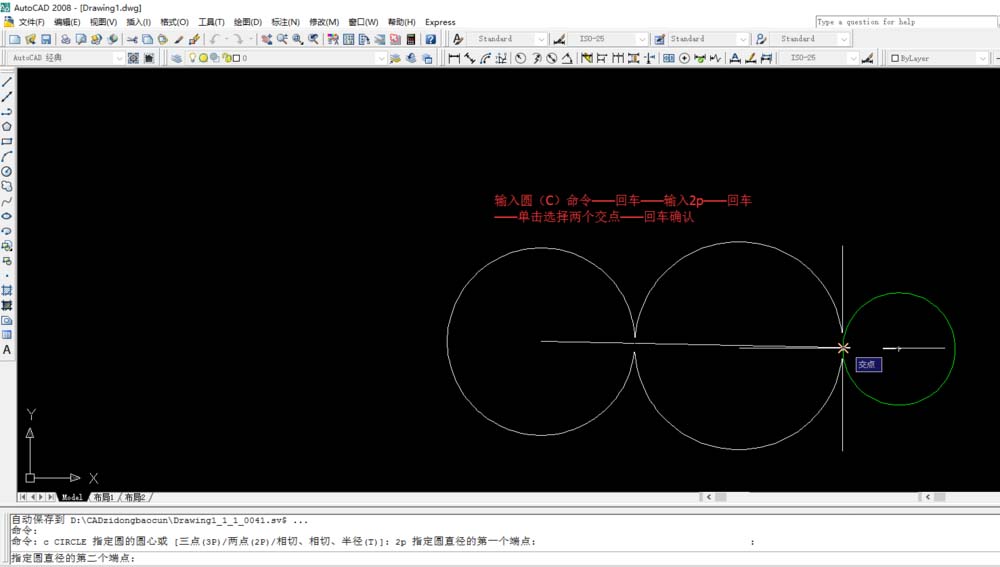
Task: Select the Revision Cloud tool
Action: pyautogui.click(x=7, y=186)
